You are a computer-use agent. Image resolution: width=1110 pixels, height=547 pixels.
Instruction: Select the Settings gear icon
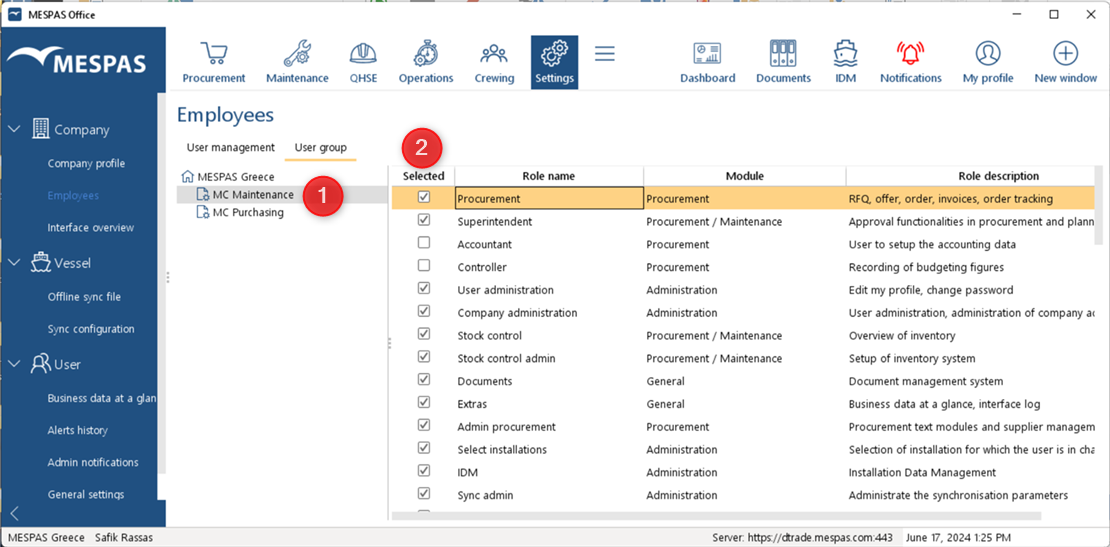point(554,54)
